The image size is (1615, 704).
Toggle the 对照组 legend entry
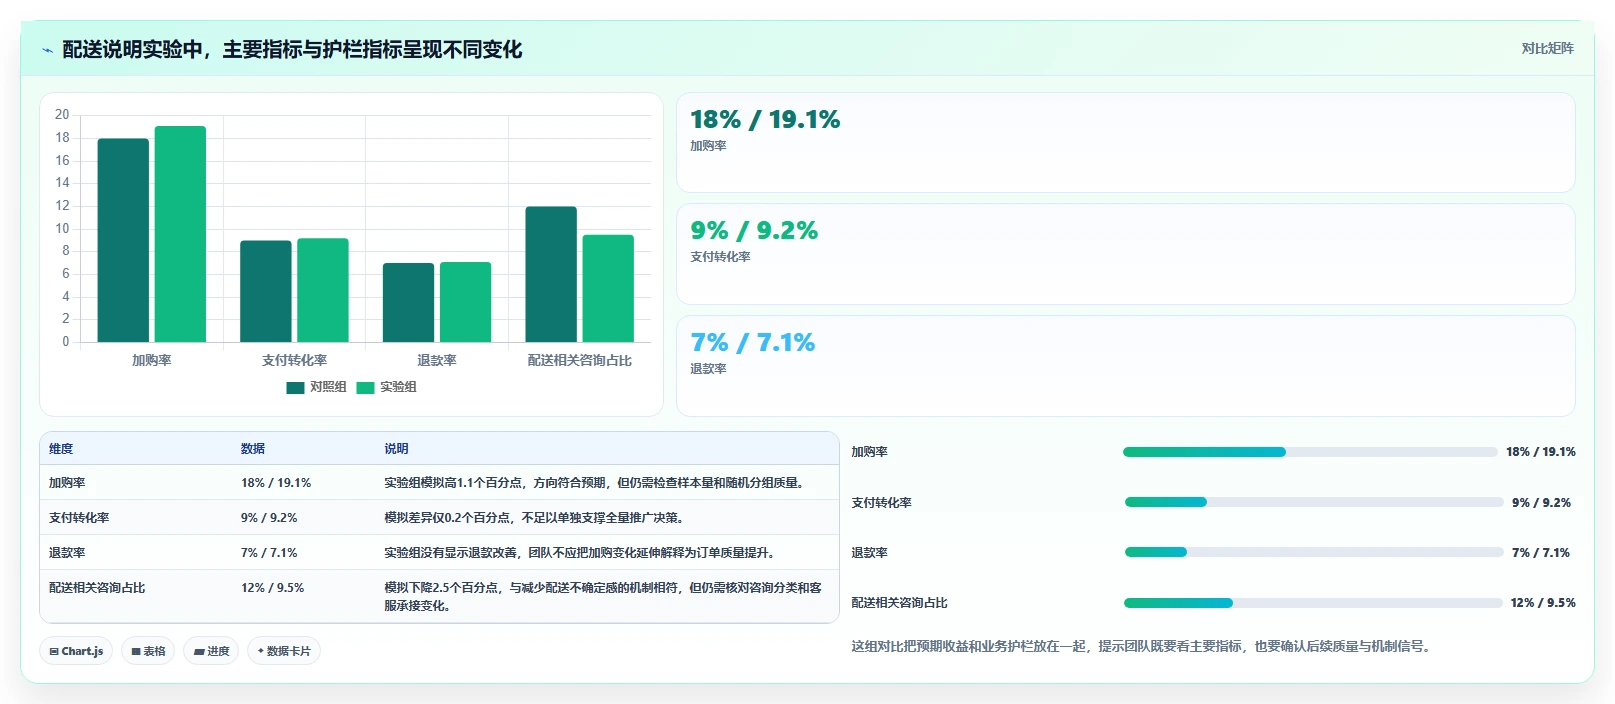tap(316, 387)
